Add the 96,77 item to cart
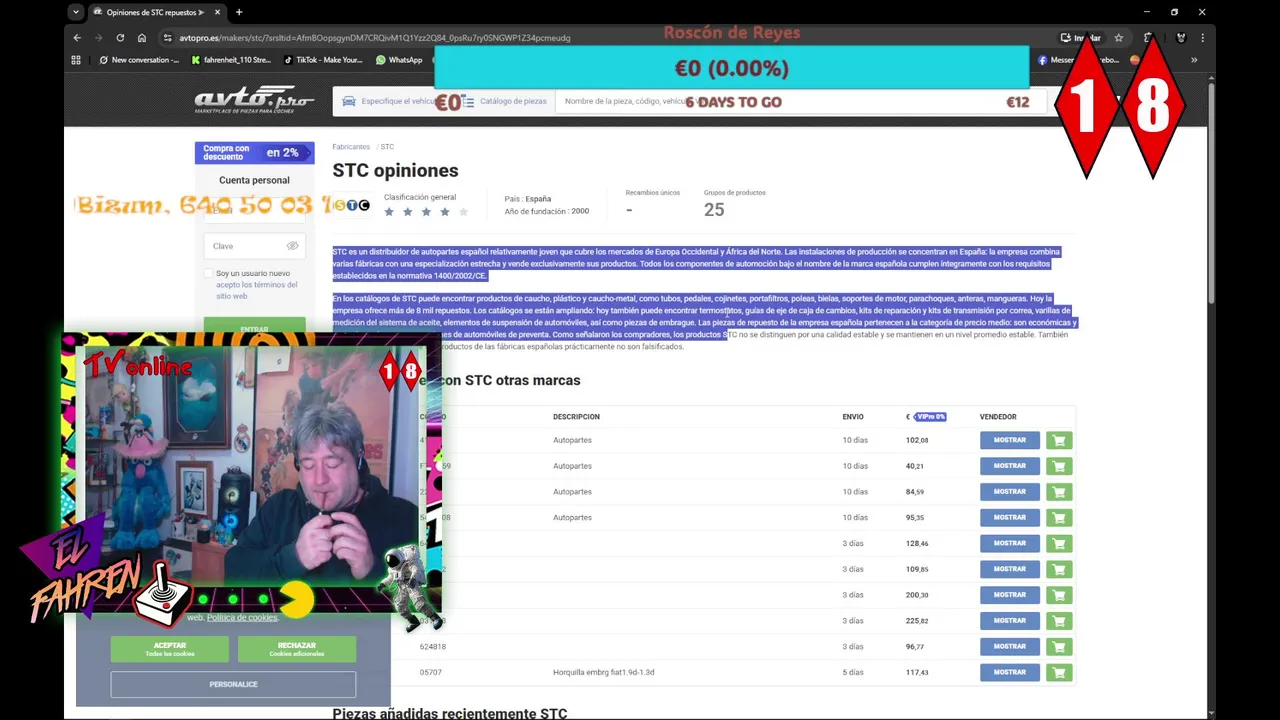This screenshot has width=1280, height=720. pyautogui.click(x=1059, y=646)
